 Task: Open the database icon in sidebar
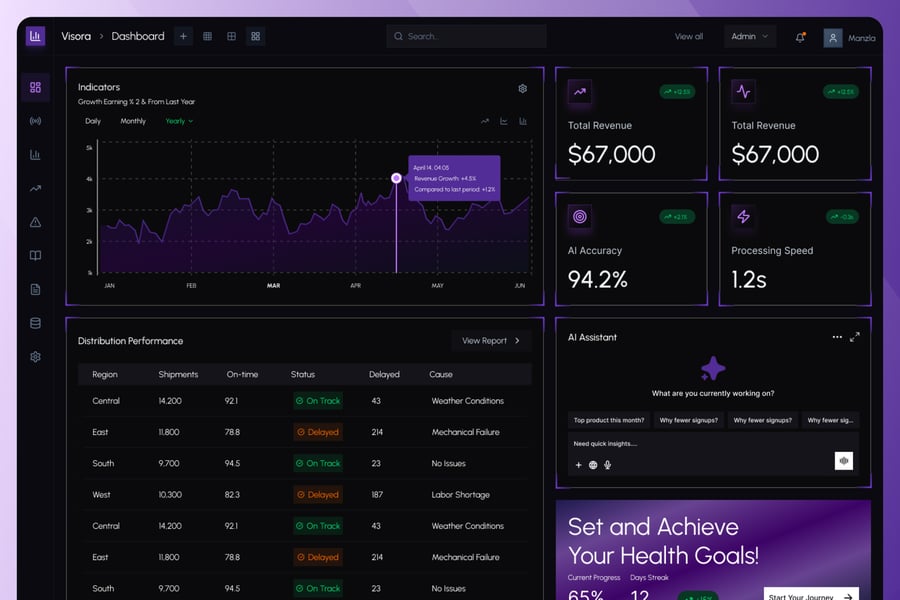[x=35, y=323]
